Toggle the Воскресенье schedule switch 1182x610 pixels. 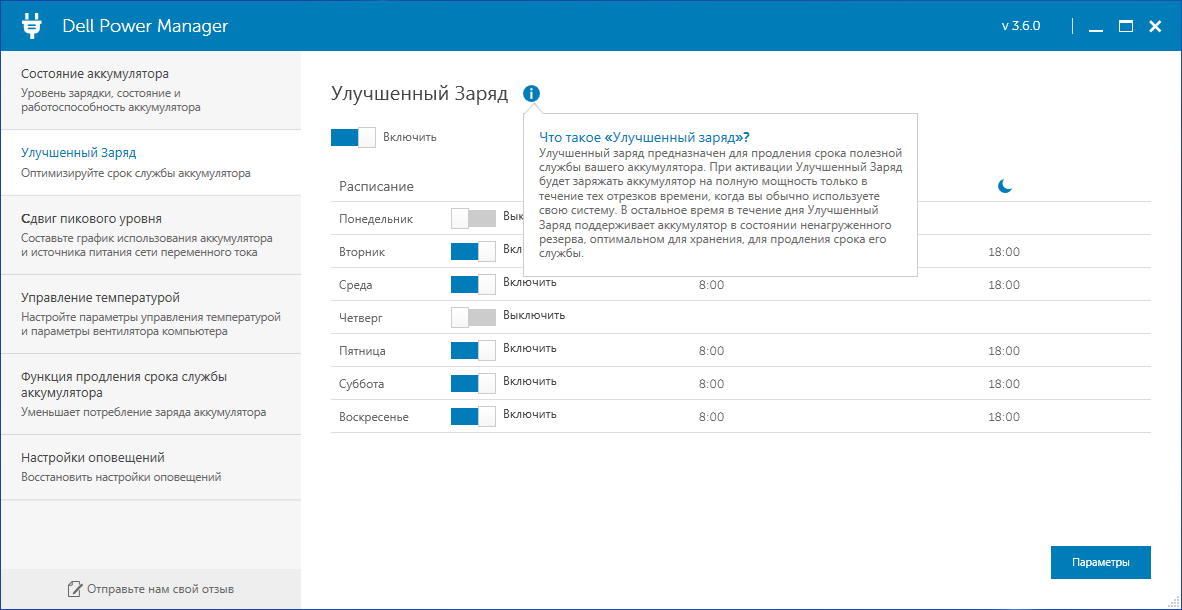(473, 416)
